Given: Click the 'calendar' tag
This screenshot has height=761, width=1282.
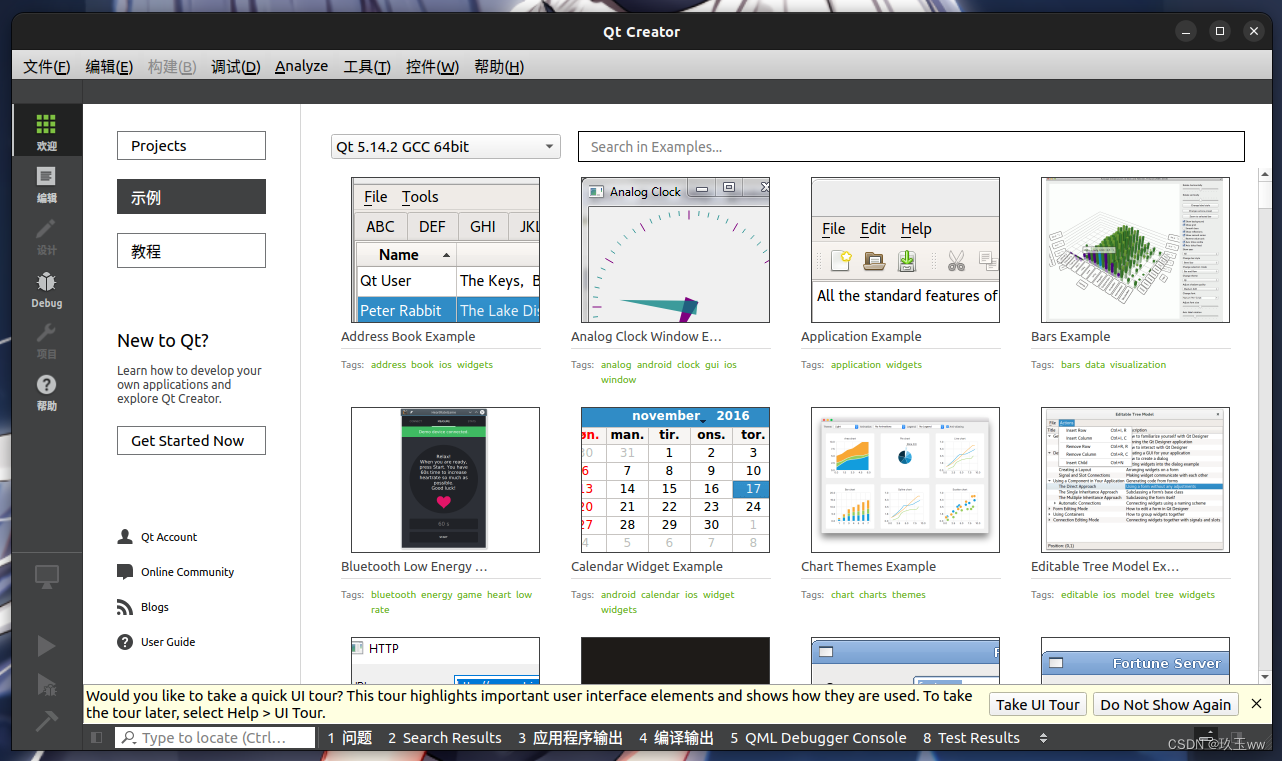Looking at the screenshot, I should (660, 595).
